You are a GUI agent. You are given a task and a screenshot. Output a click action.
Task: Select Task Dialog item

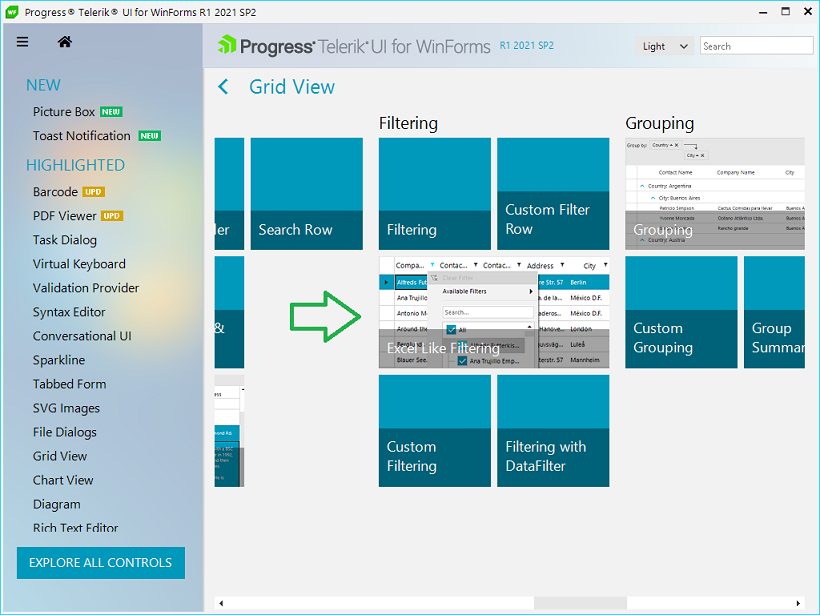65,240
